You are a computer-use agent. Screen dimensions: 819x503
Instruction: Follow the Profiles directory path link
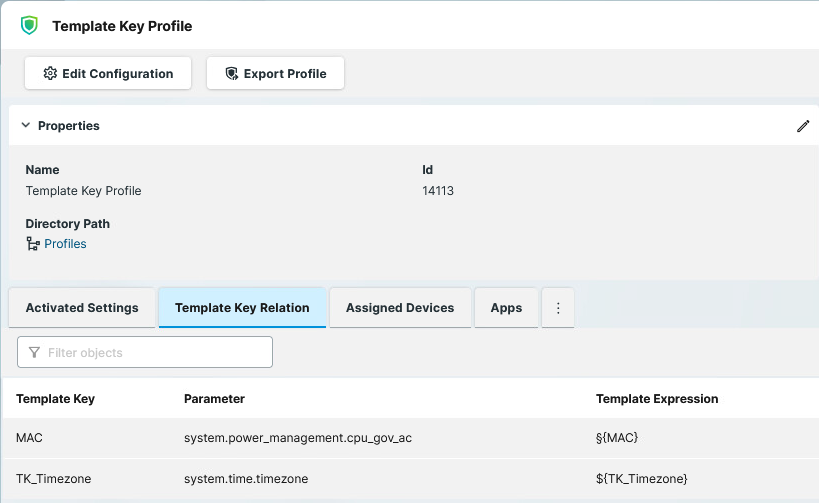65,244
